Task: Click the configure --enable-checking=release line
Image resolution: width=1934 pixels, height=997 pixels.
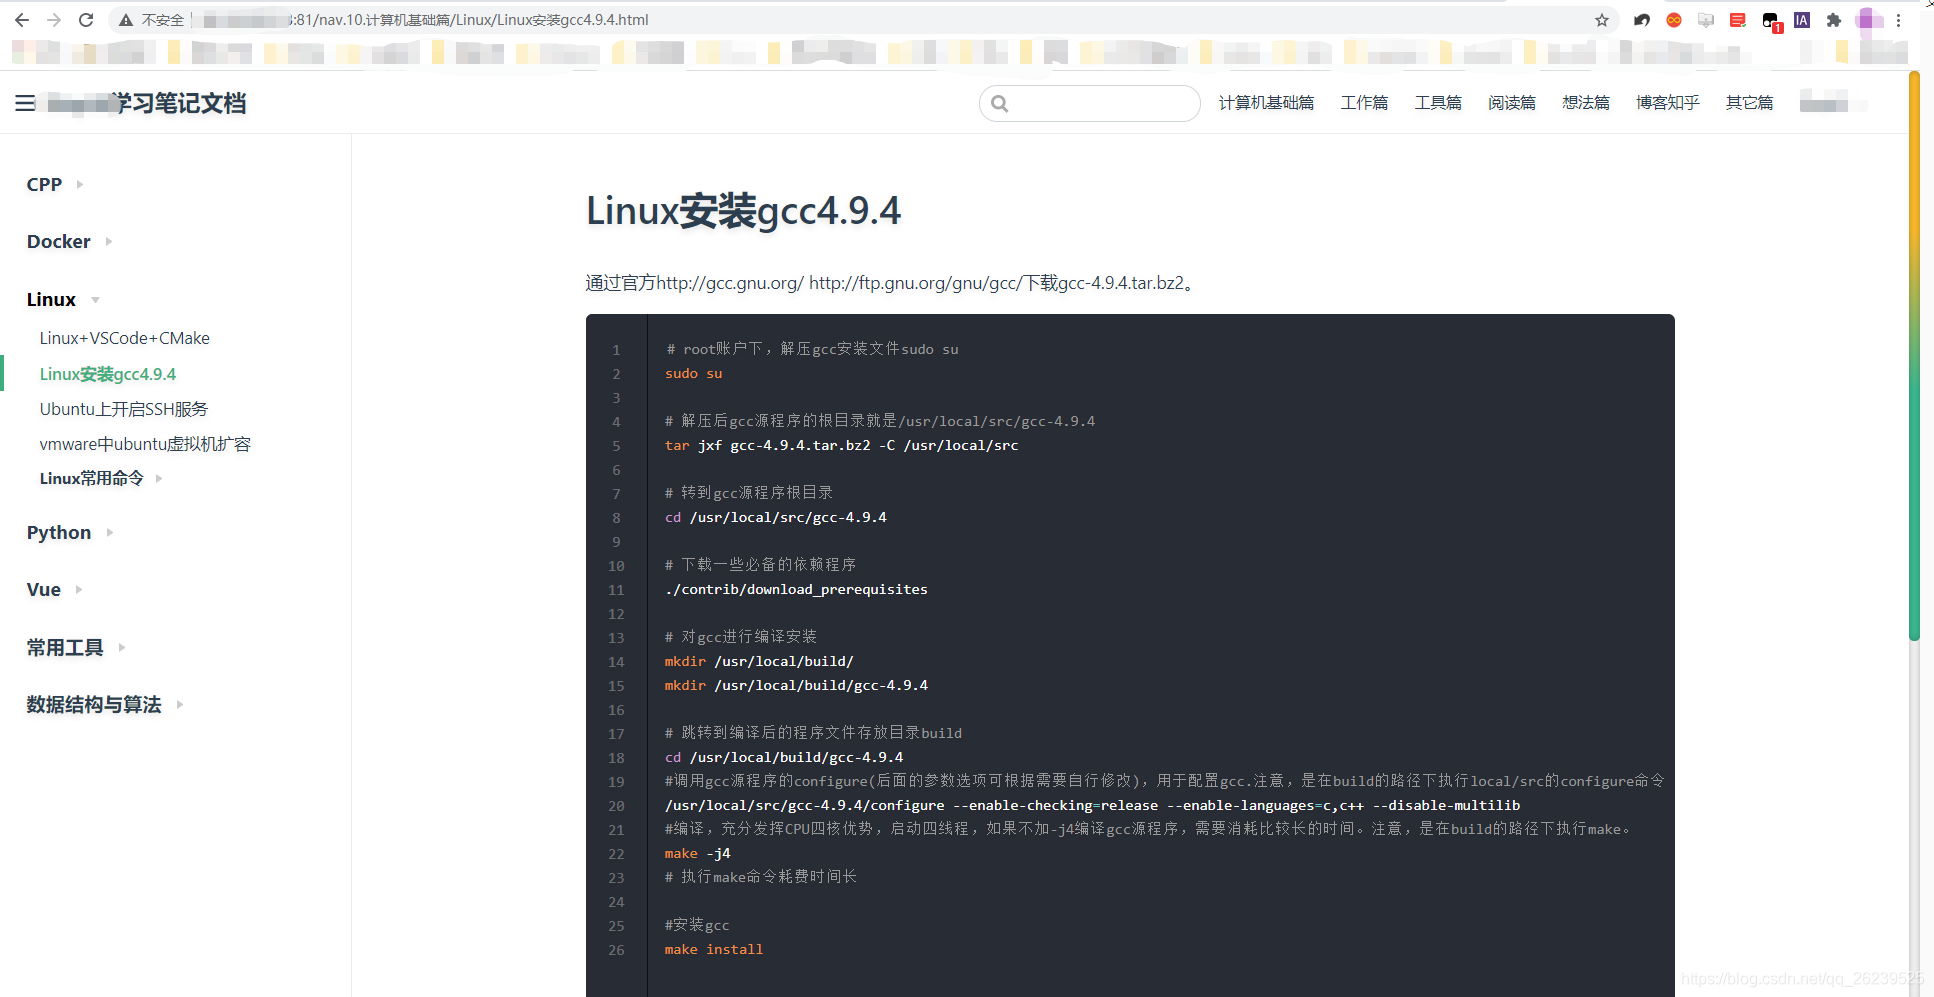Action: 1092,805
